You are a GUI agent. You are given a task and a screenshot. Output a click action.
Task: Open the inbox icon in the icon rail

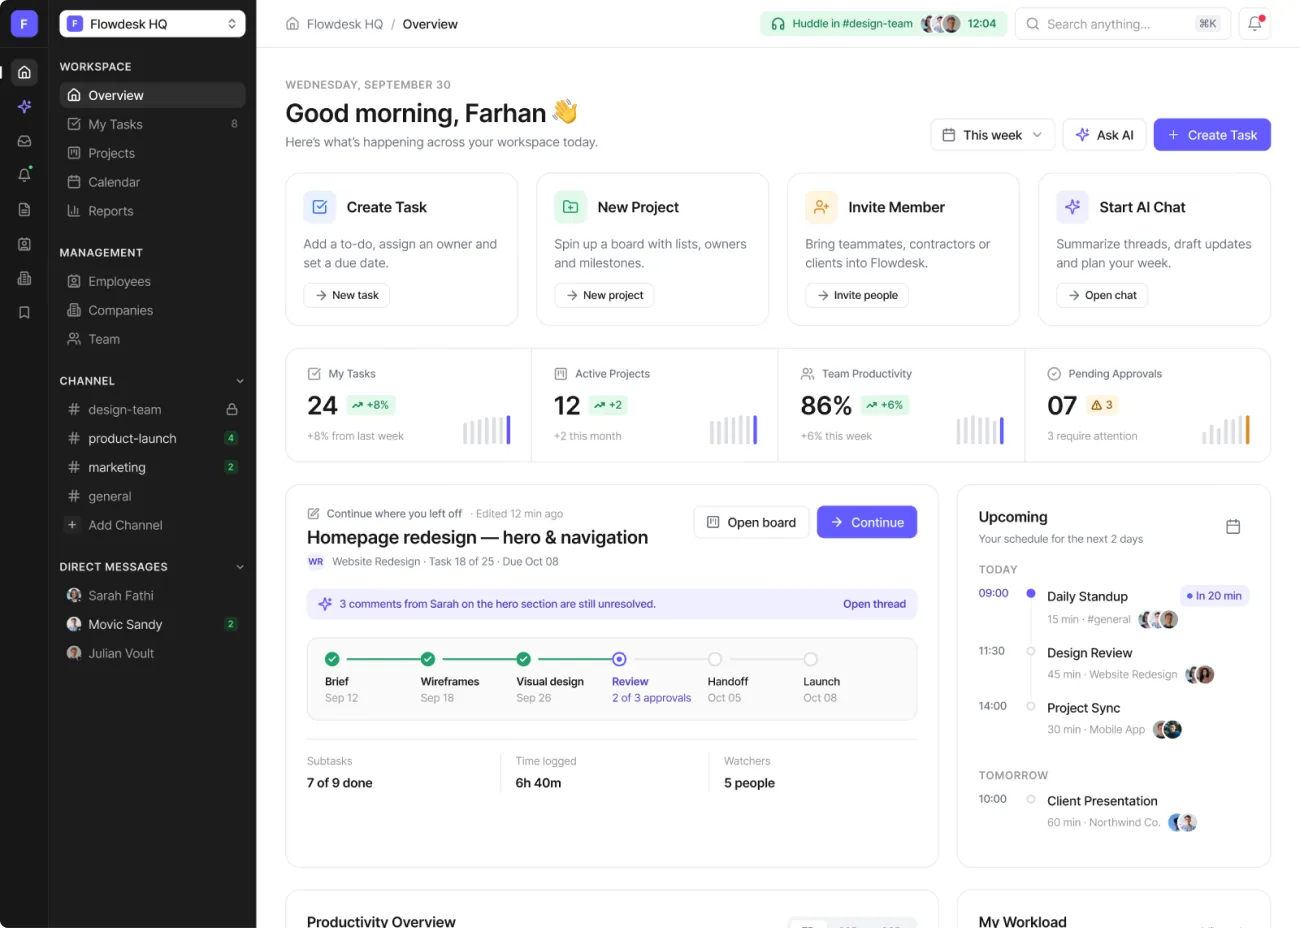click(24, 141)
